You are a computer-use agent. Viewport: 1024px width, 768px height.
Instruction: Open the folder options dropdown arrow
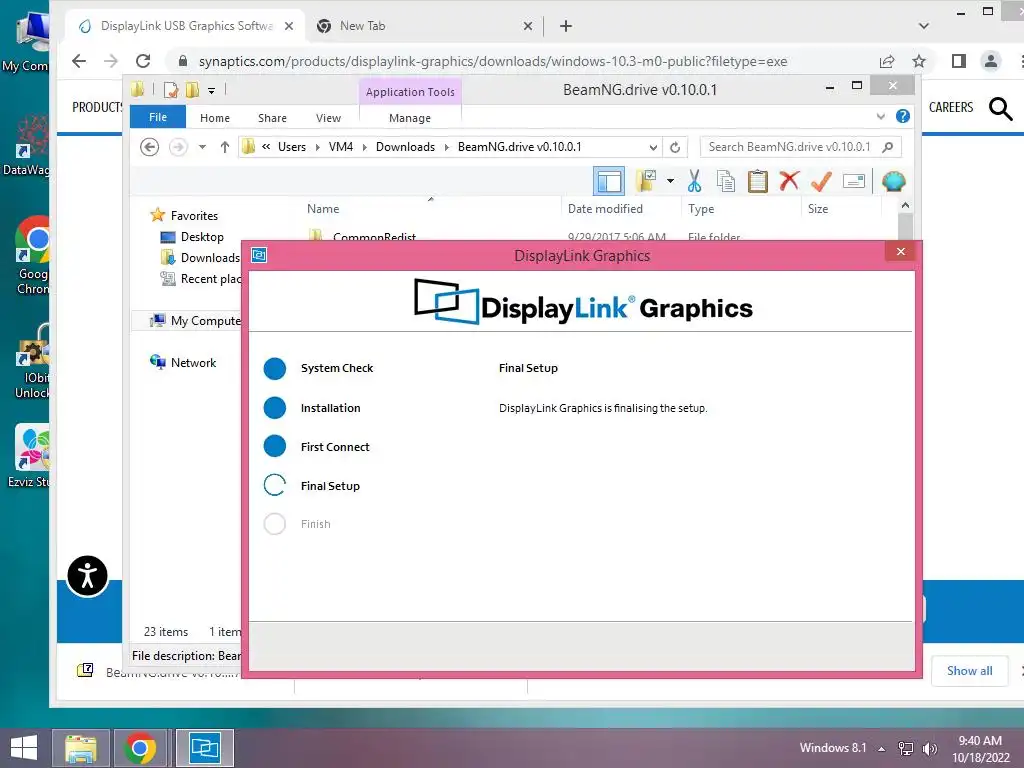tap(670, 181)
